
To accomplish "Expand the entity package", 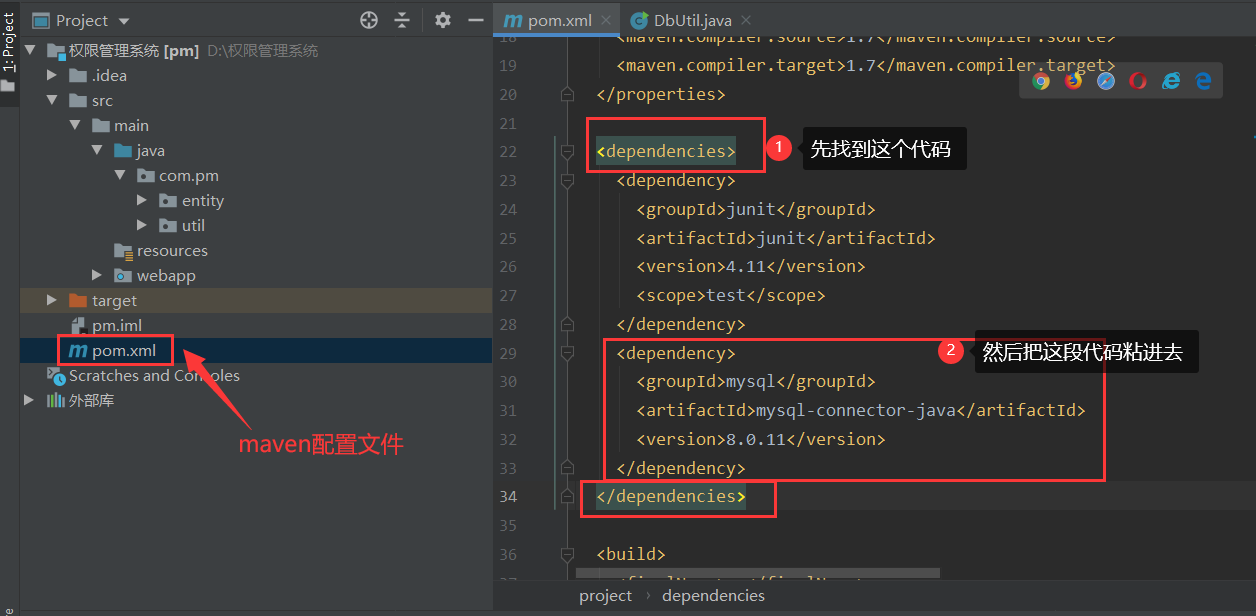I will pyautogui.click(x=142, y=200).
